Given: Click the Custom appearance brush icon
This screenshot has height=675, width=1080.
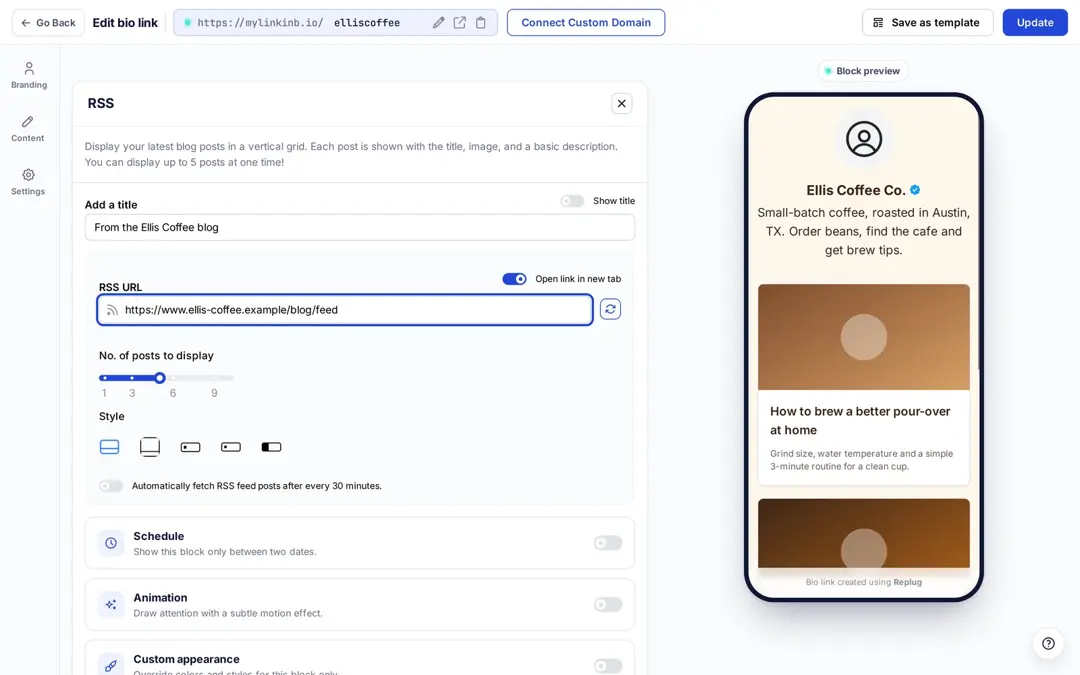Looking at the screenshot, I should click(111, 665).
